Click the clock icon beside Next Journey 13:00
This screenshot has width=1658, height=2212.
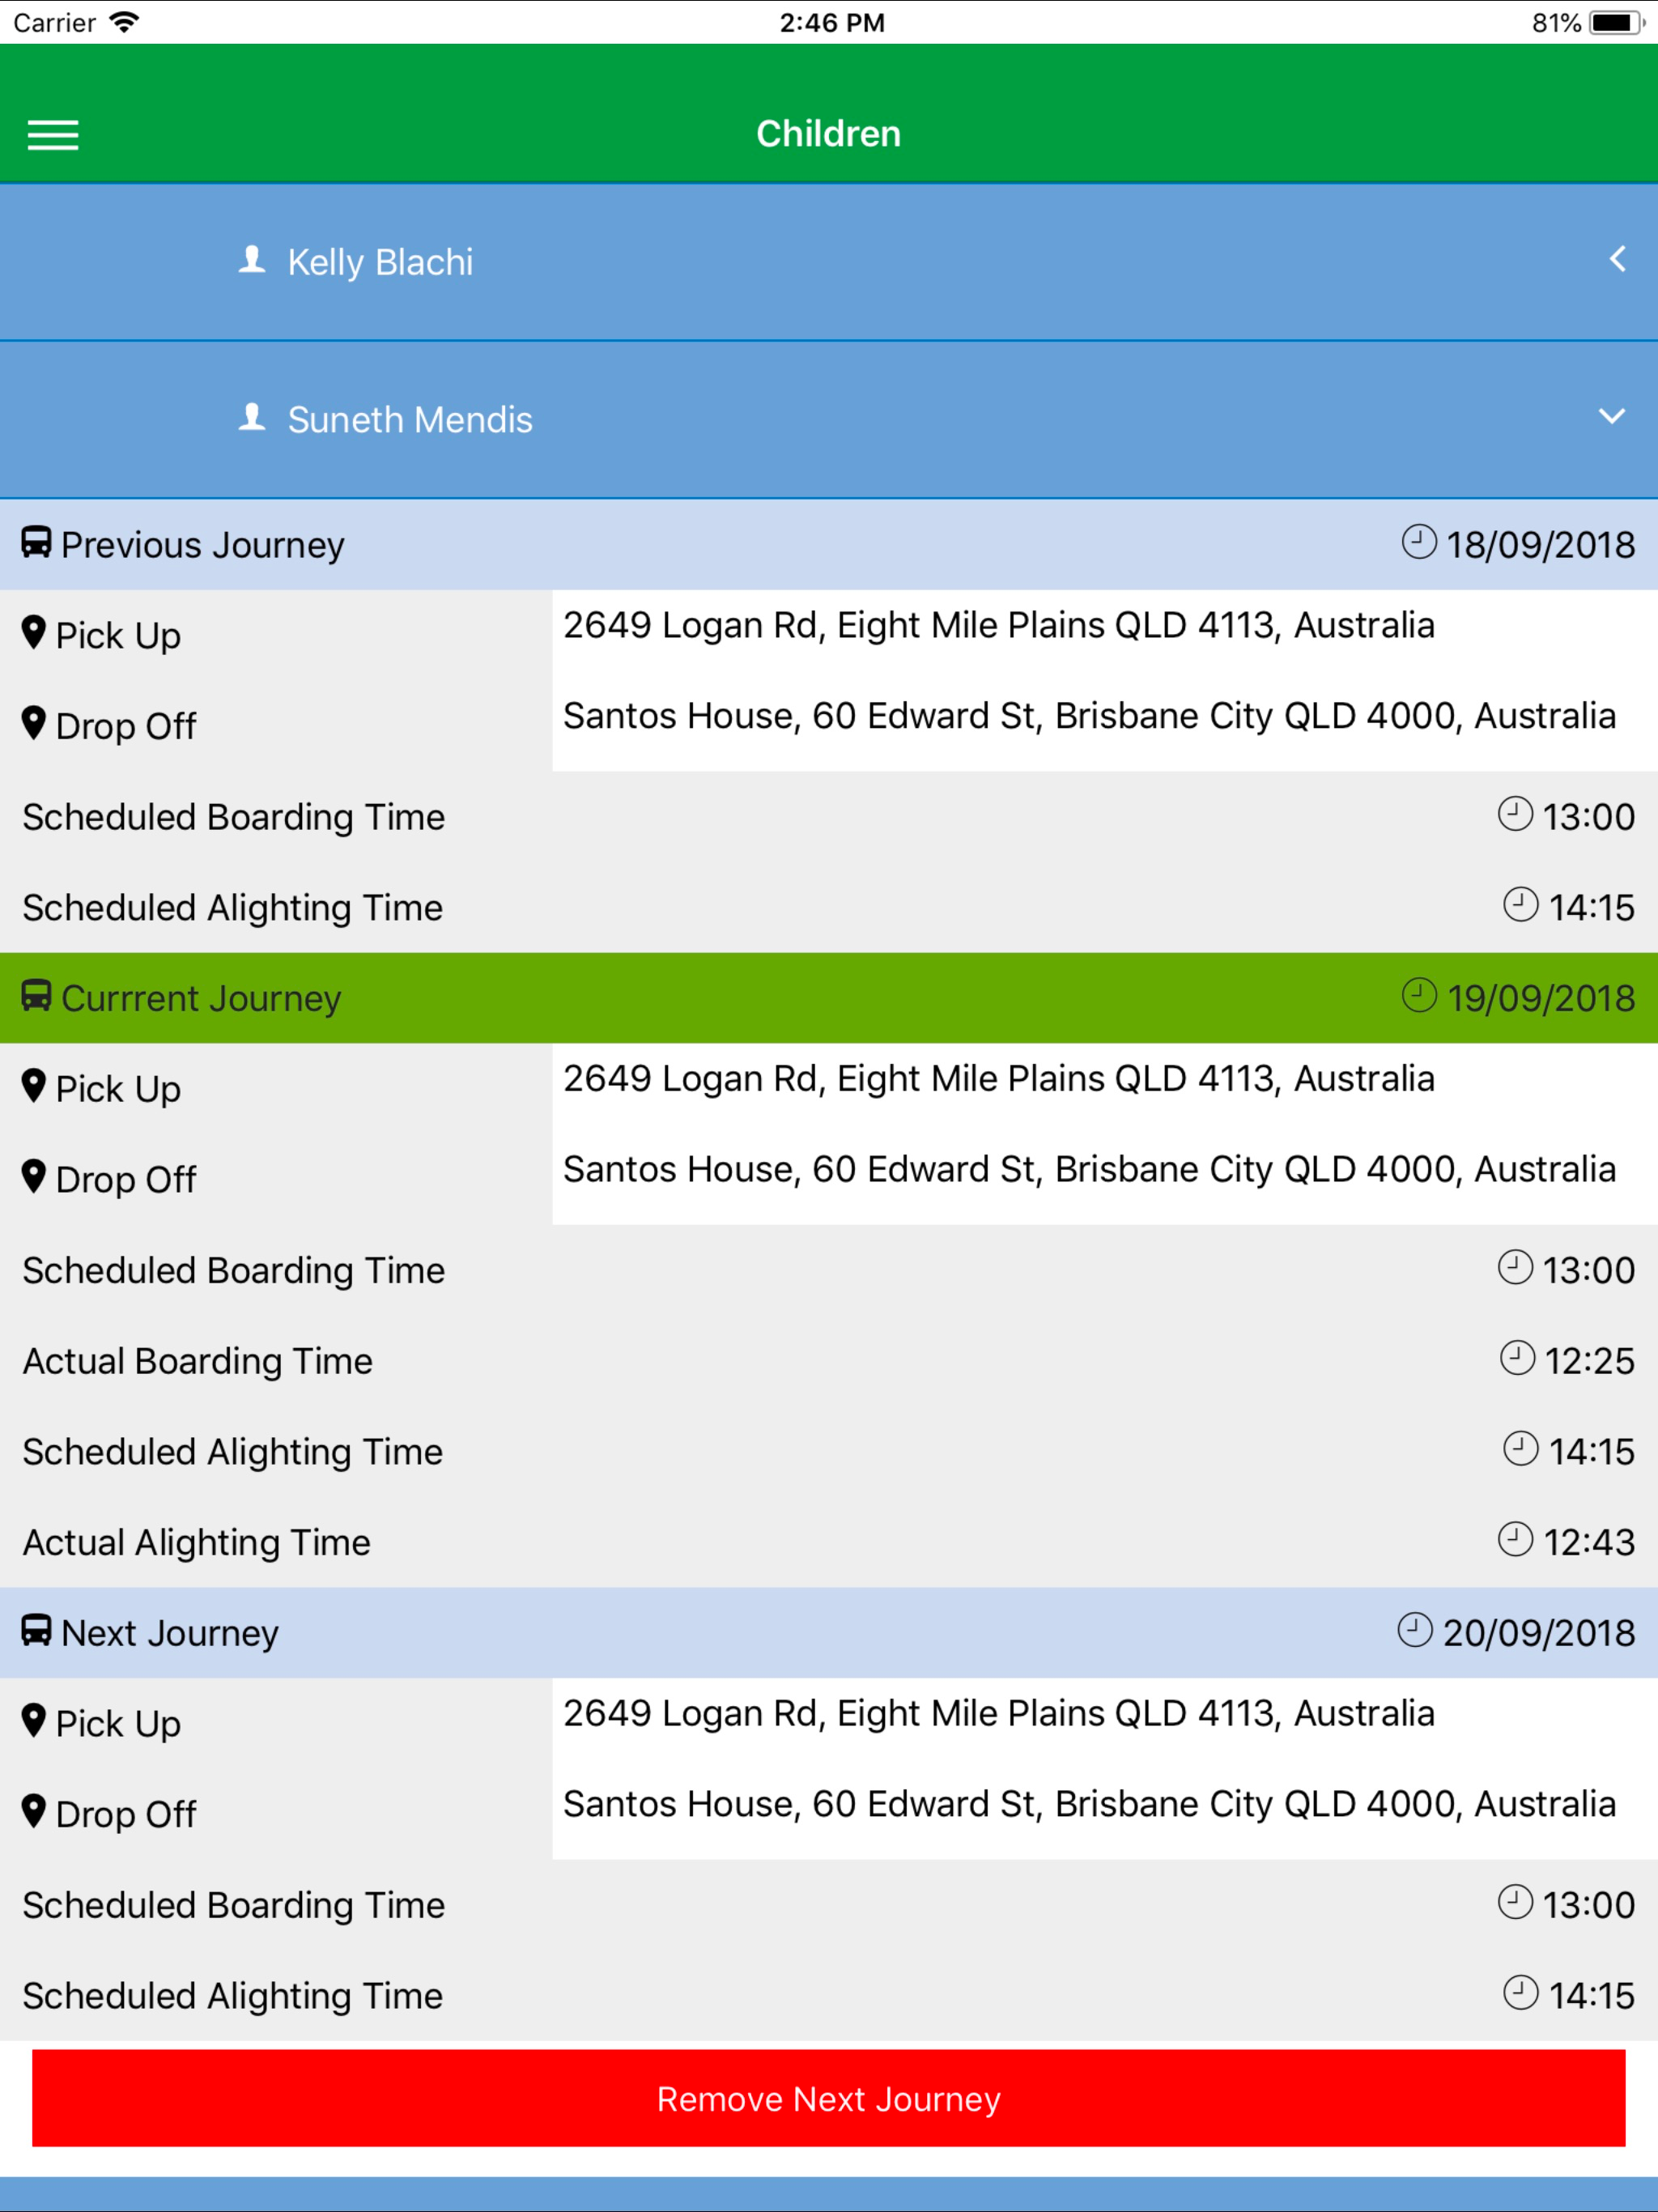pos(1515,1902)
